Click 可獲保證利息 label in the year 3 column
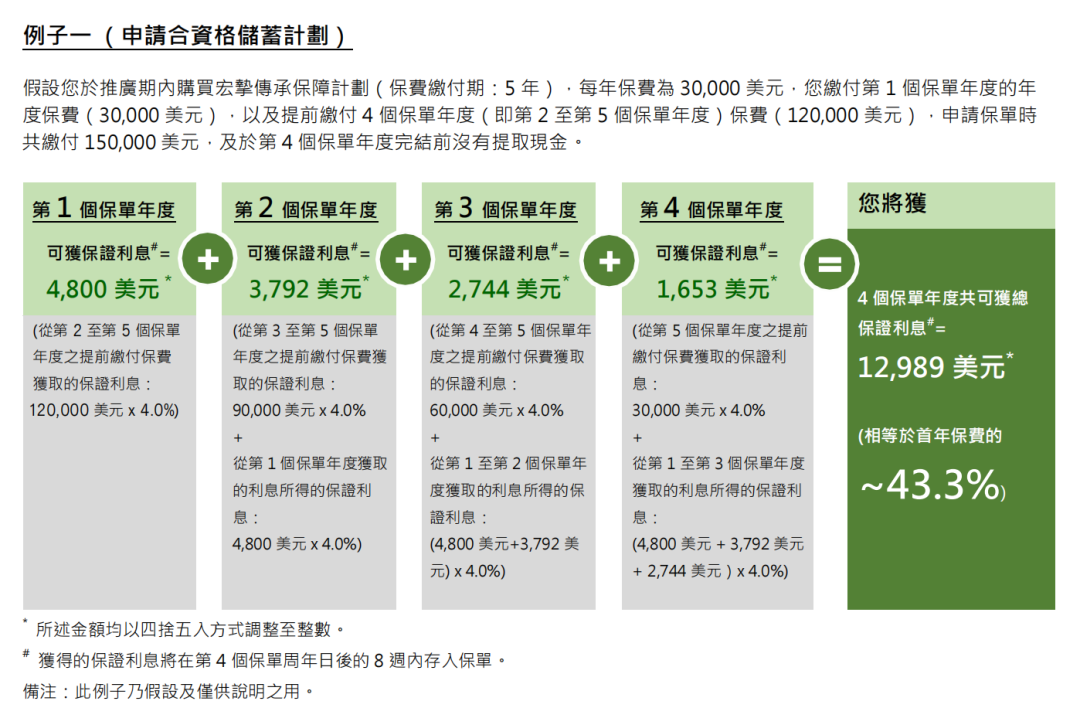1080x718 pixels. [x=508, y=253]
